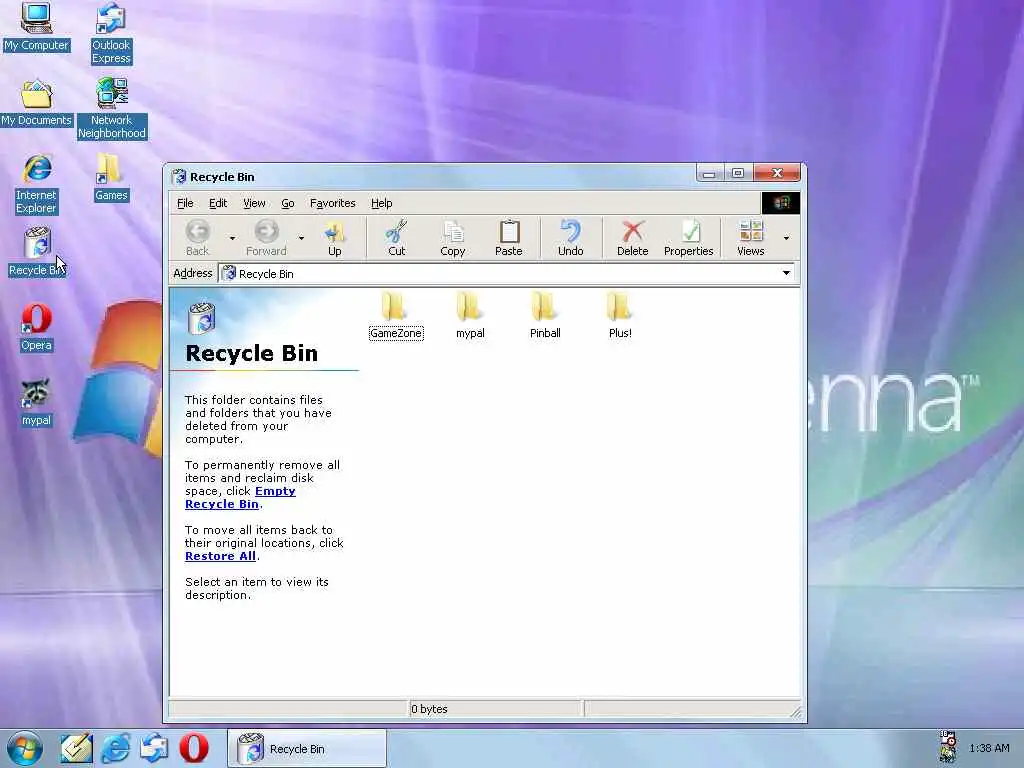This screenshot has height=768, width=1024.
Task: Click the Address bar field
Action: click(506, 273)
